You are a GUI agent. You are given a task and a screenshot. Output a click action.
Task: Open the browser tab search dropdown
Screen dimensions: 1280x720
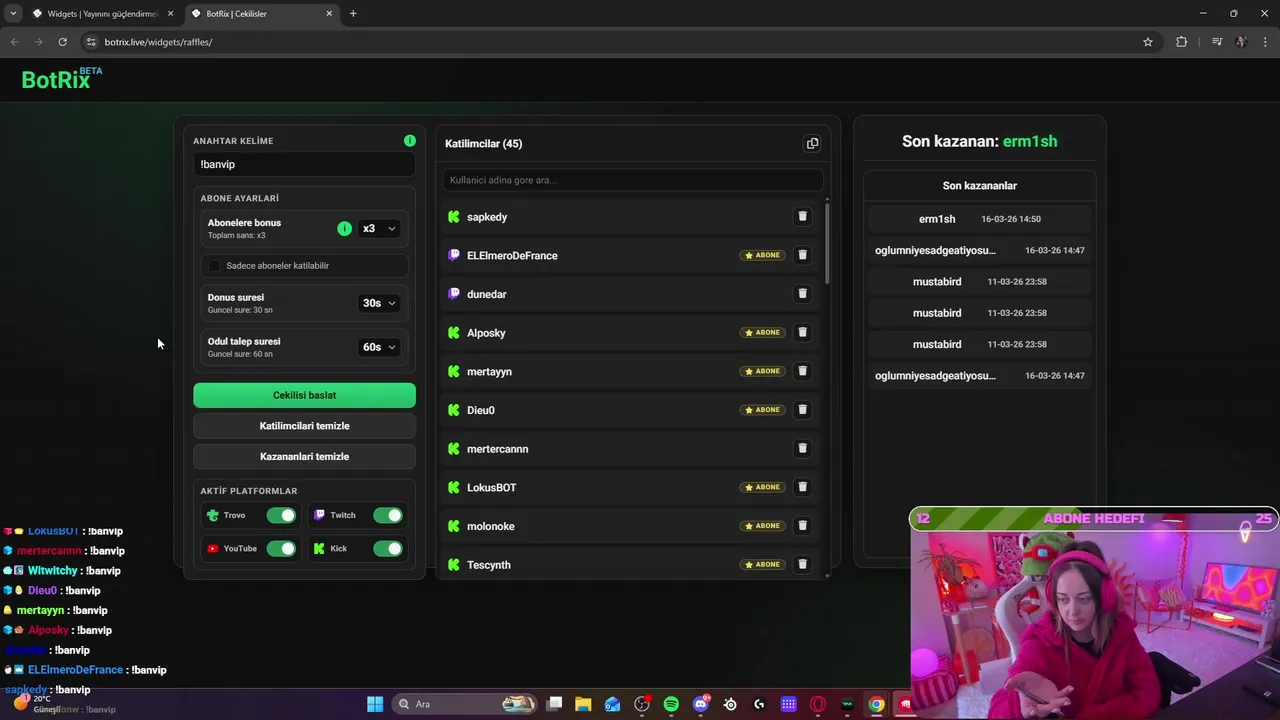coord(13,14)
